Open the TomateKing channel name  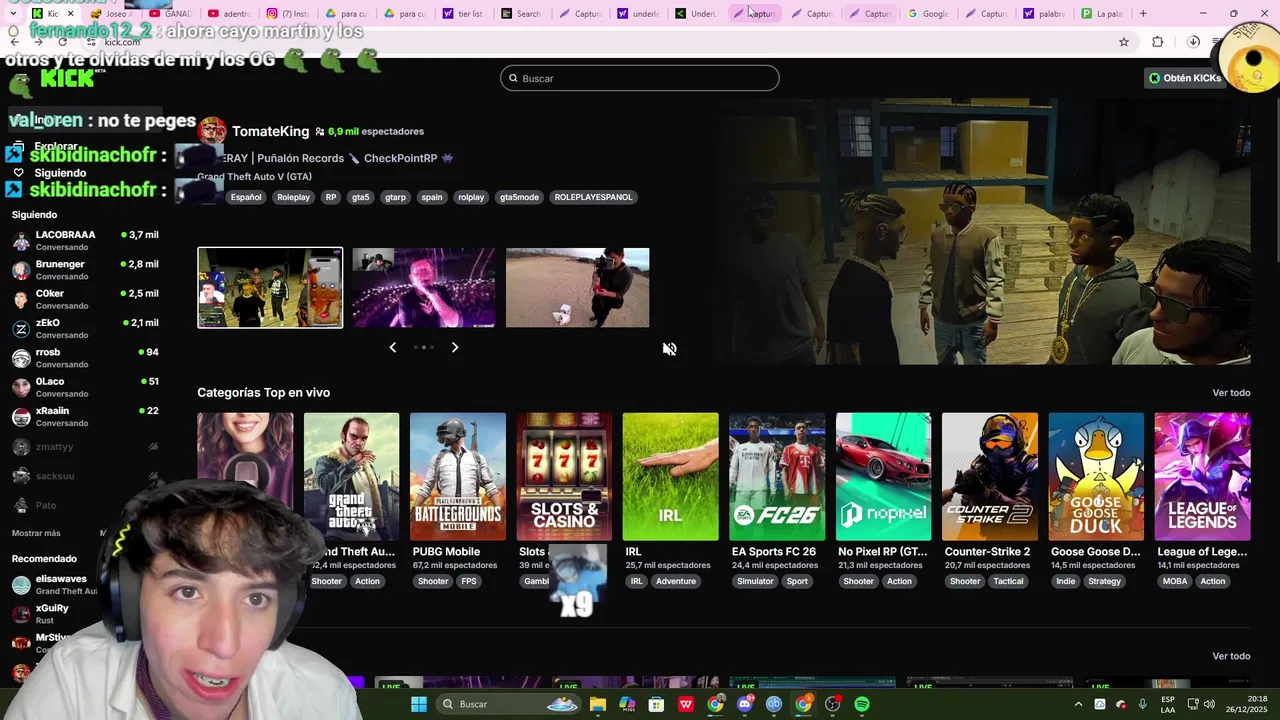[270, 131]
